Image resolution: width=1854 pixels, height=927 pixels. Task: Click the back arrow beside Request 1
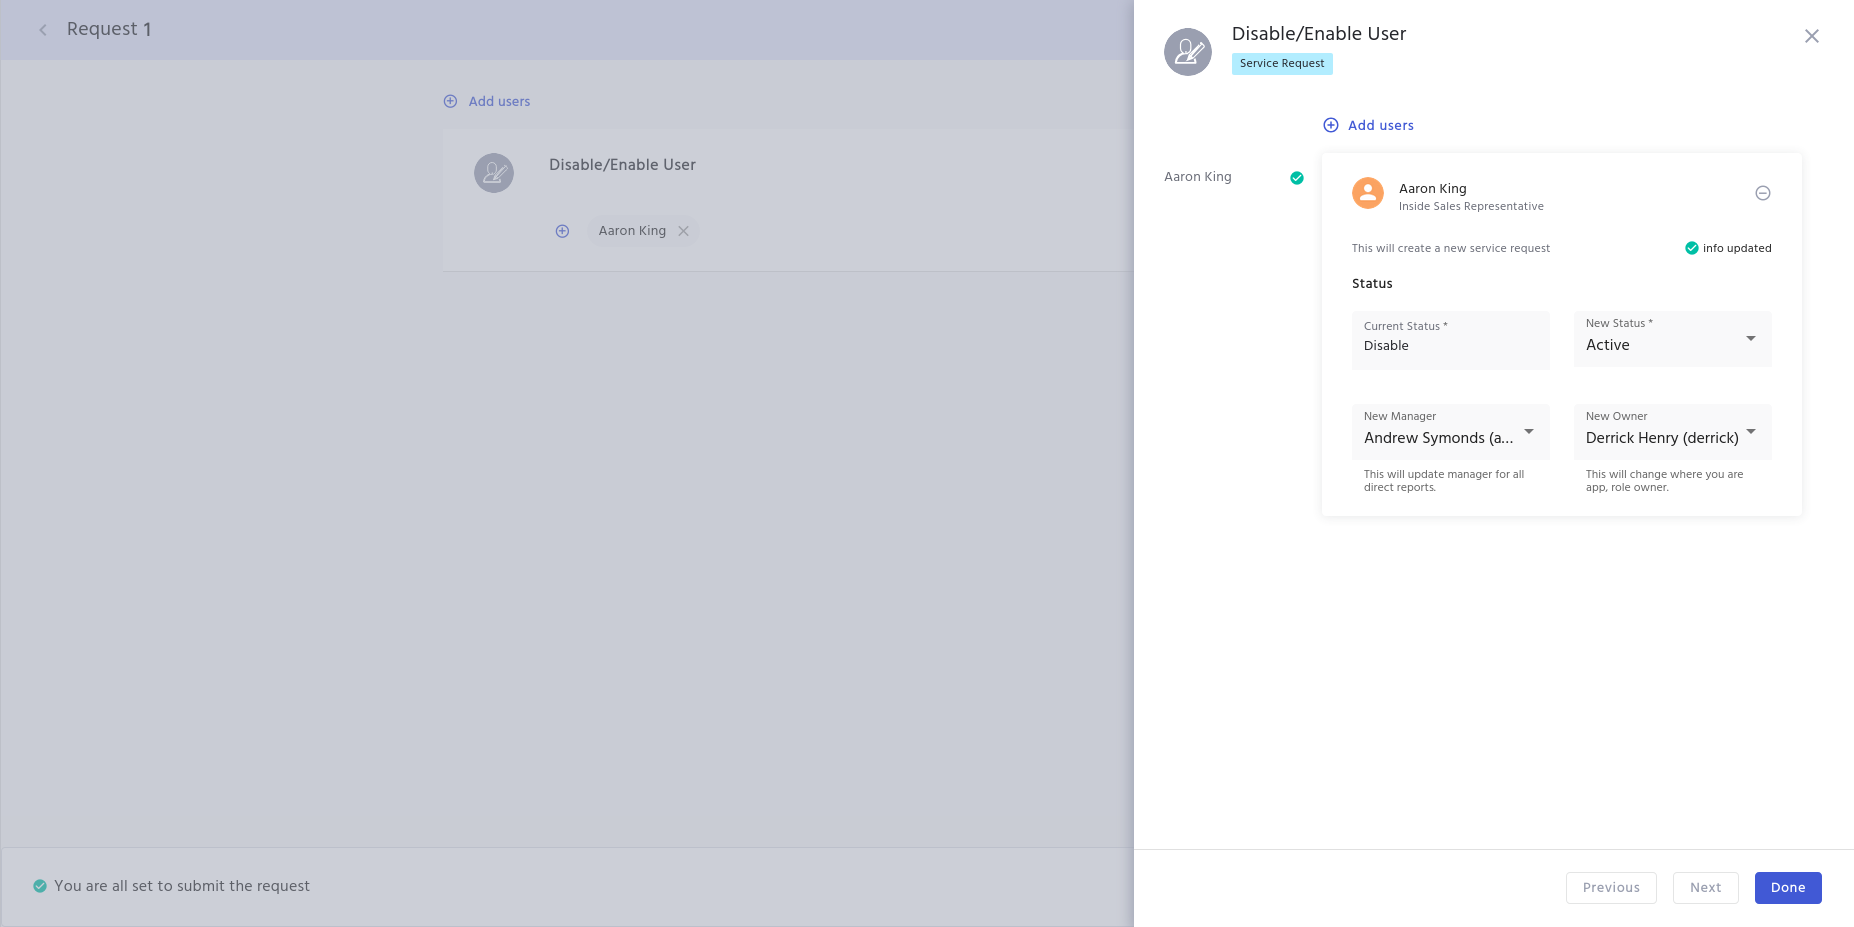pyautogui.click(x=43, y=30)
